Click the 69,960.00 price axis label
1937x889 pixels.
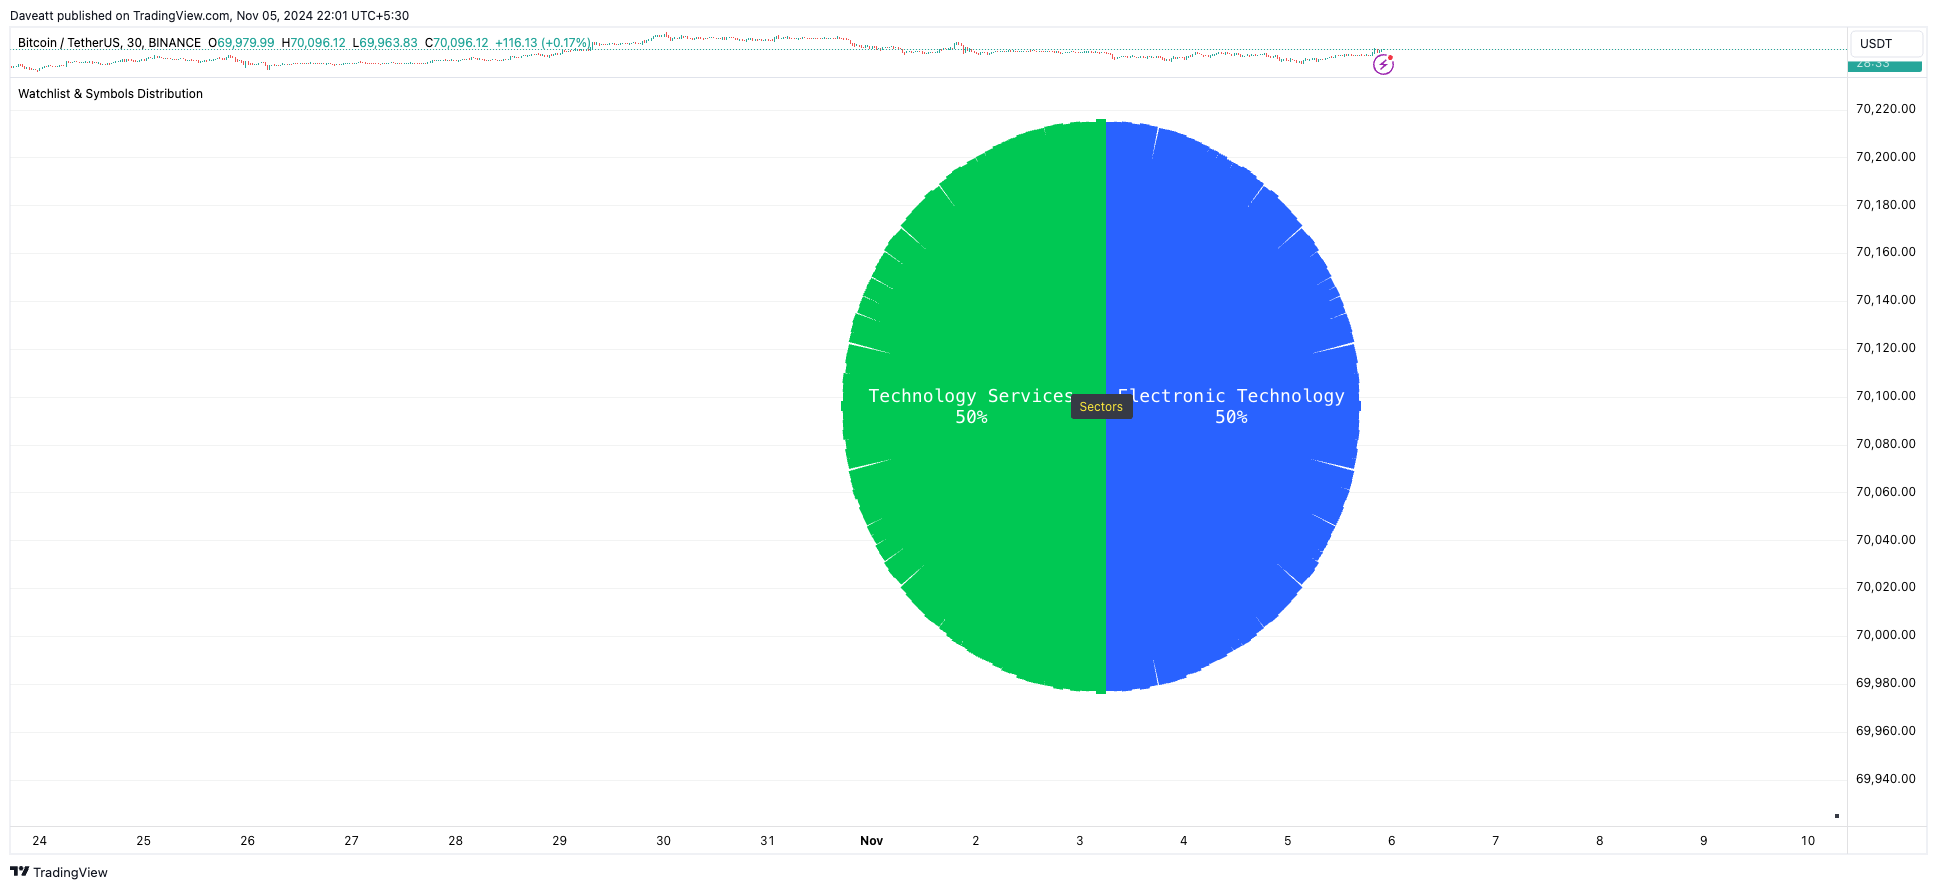point(1885,731)
